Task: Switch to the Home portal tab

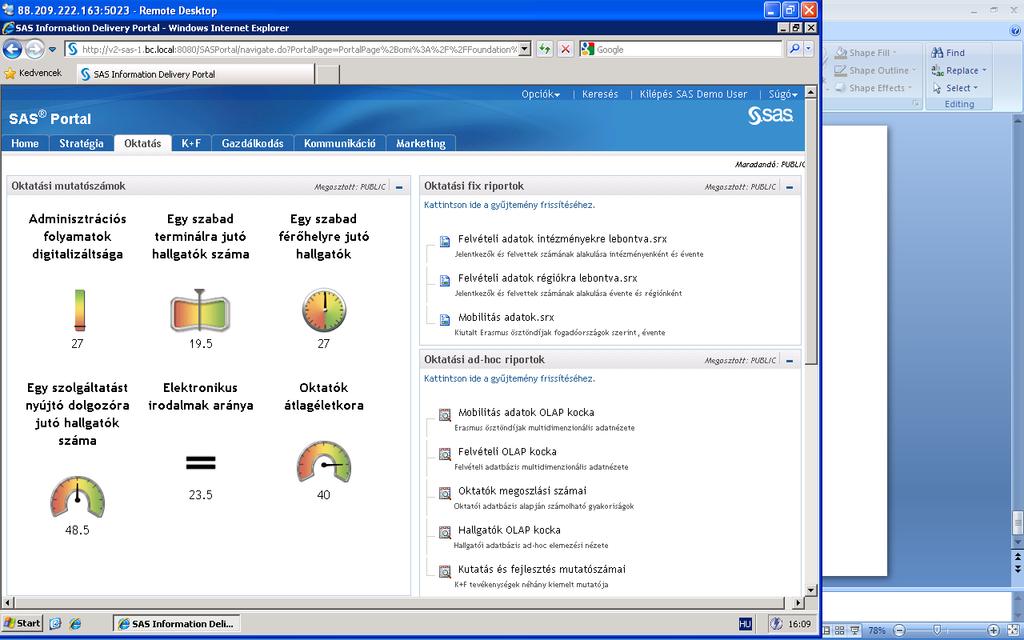Action: 25,143
